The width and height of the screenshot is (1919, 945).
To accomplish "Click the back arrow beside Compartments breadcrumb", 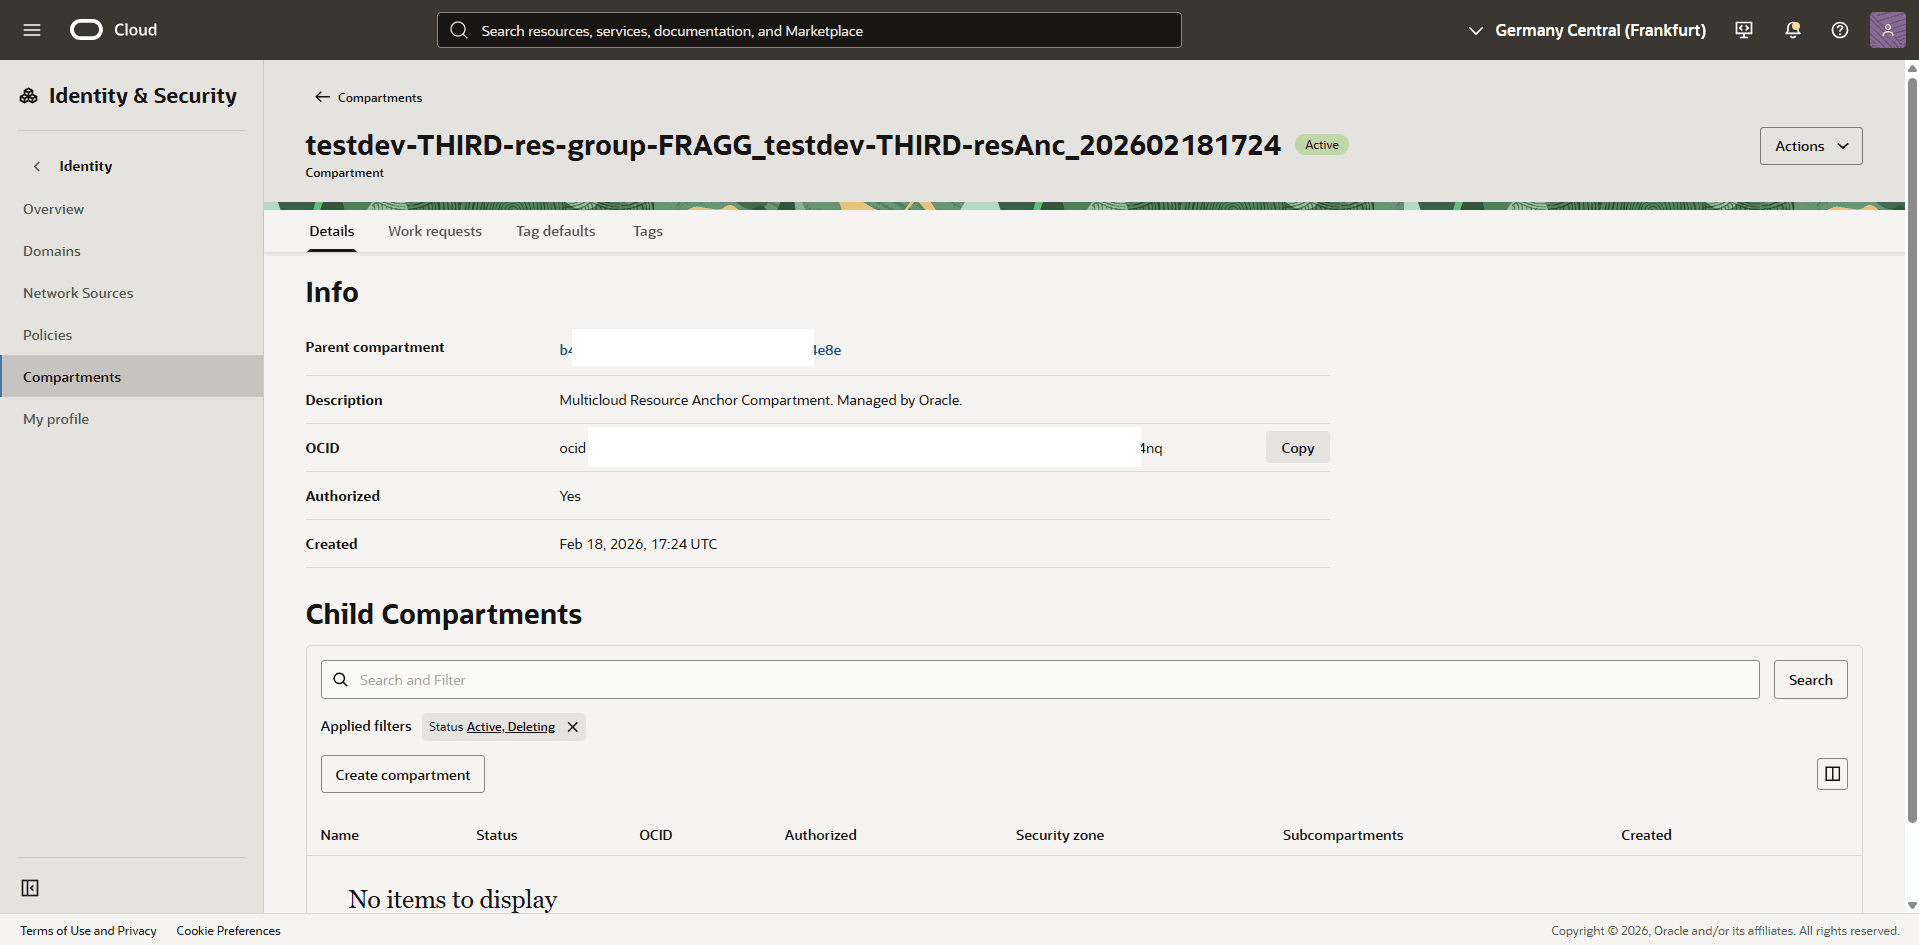I will pyautogui.click(x=322, y=97).
